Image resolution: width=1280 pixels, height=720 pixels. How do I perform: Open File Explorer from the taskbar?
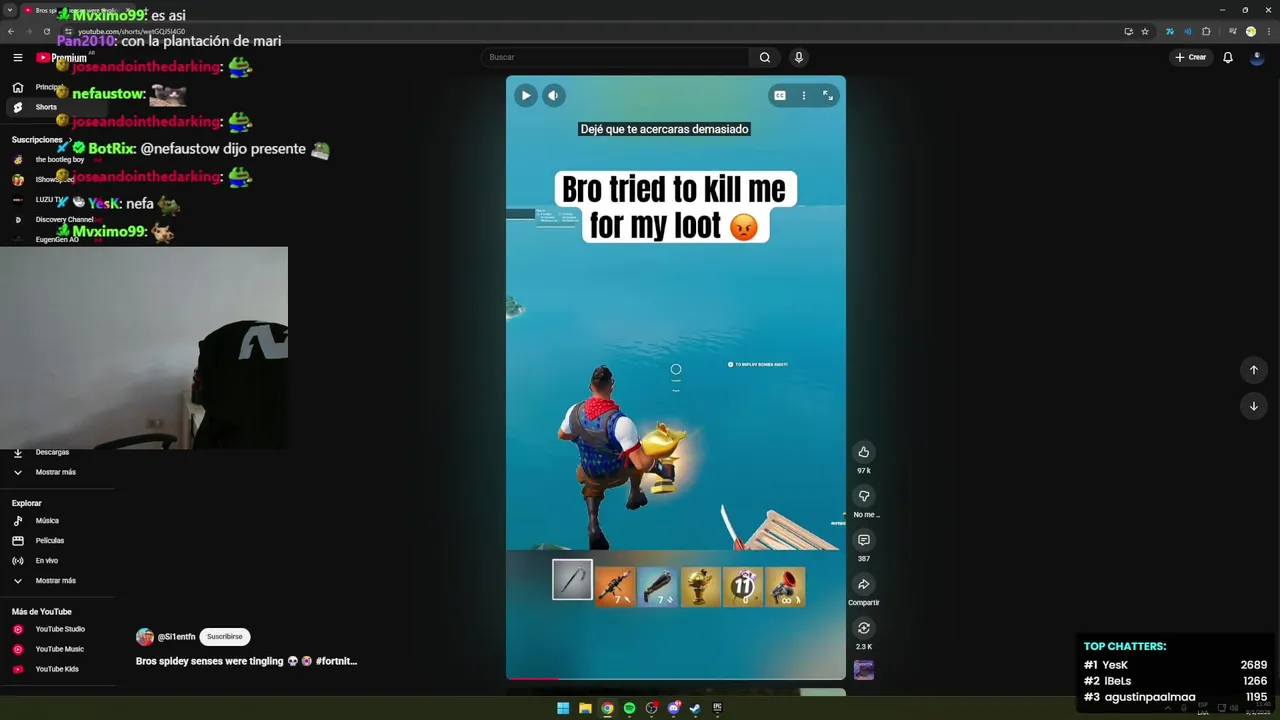click(x=585, y=708)
